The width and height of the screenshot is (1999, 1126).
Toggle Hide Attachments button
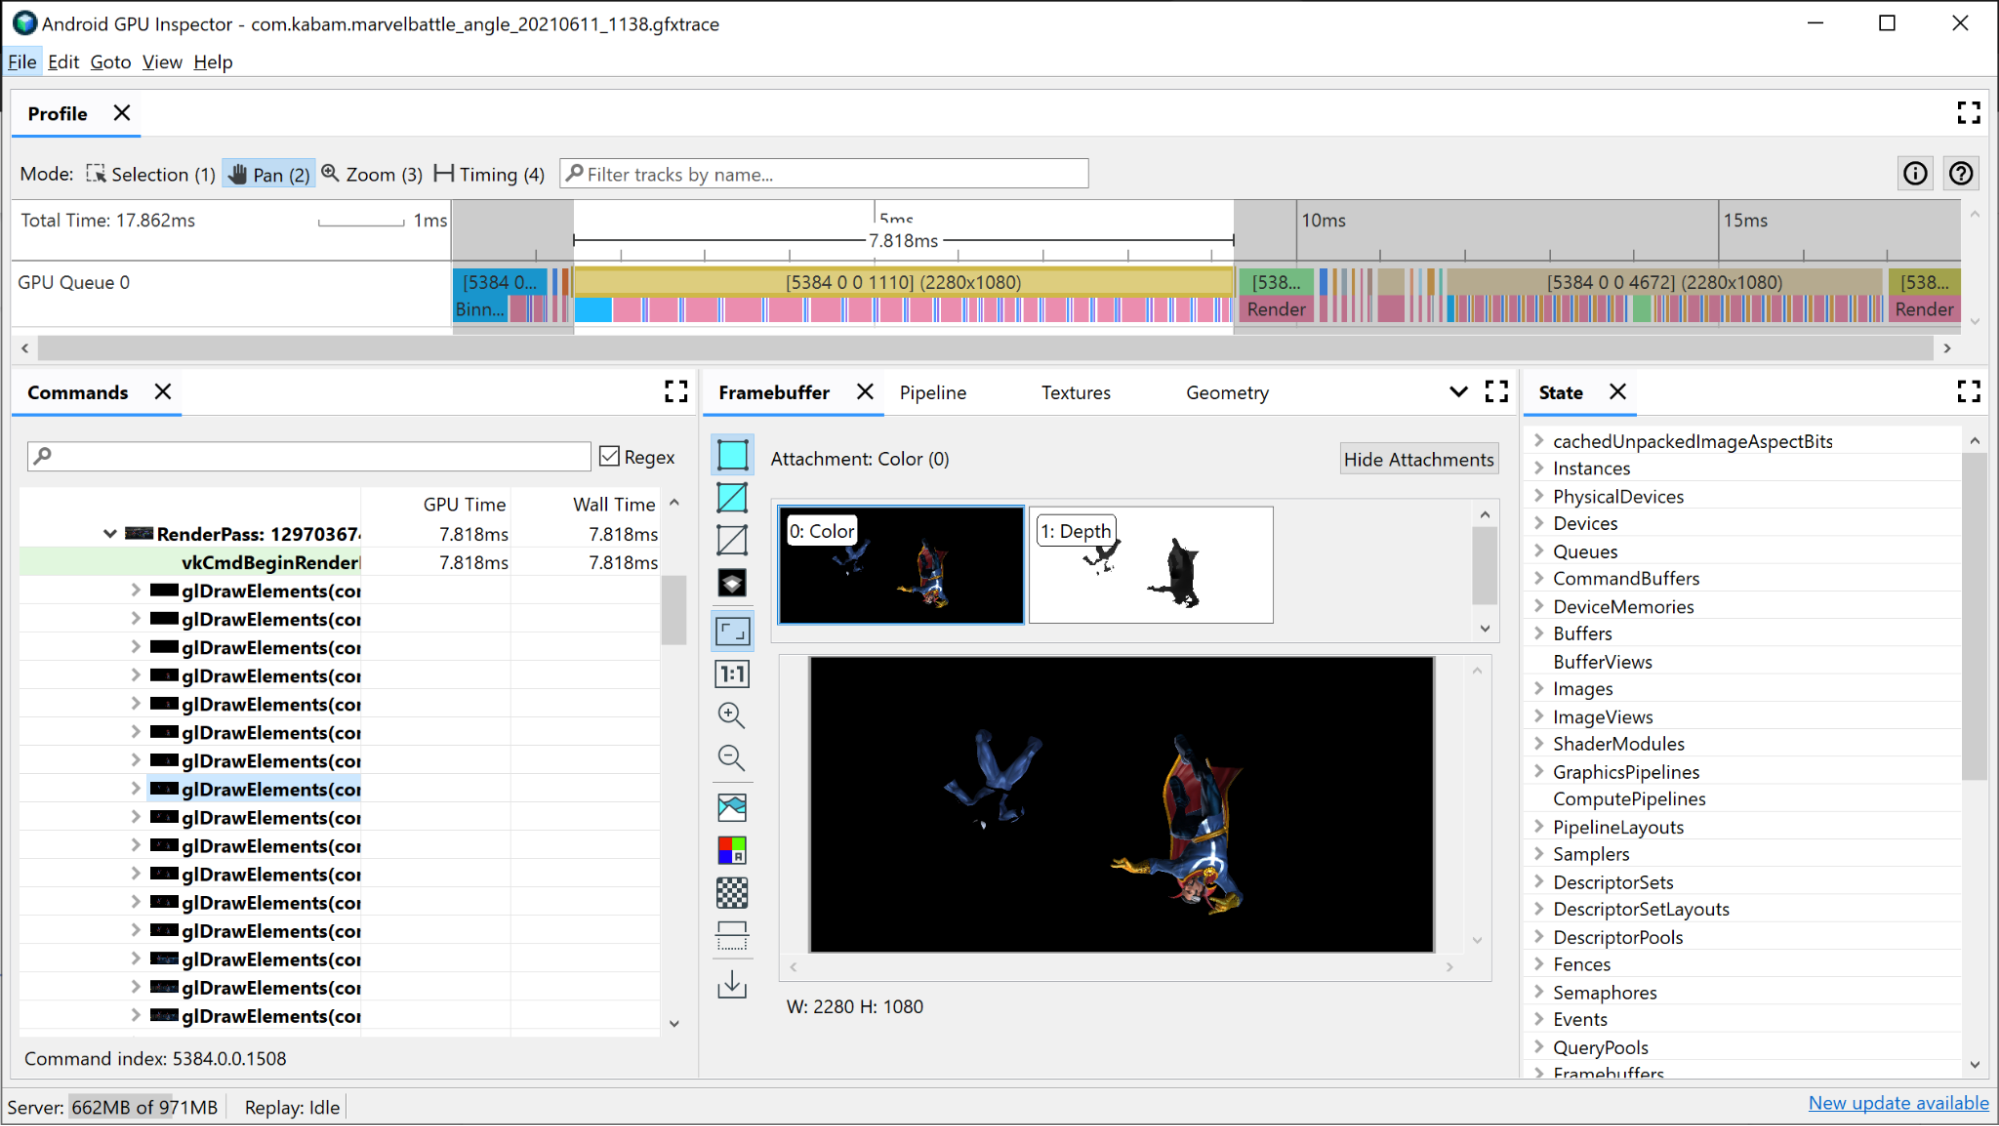[x=1417, y=457]
